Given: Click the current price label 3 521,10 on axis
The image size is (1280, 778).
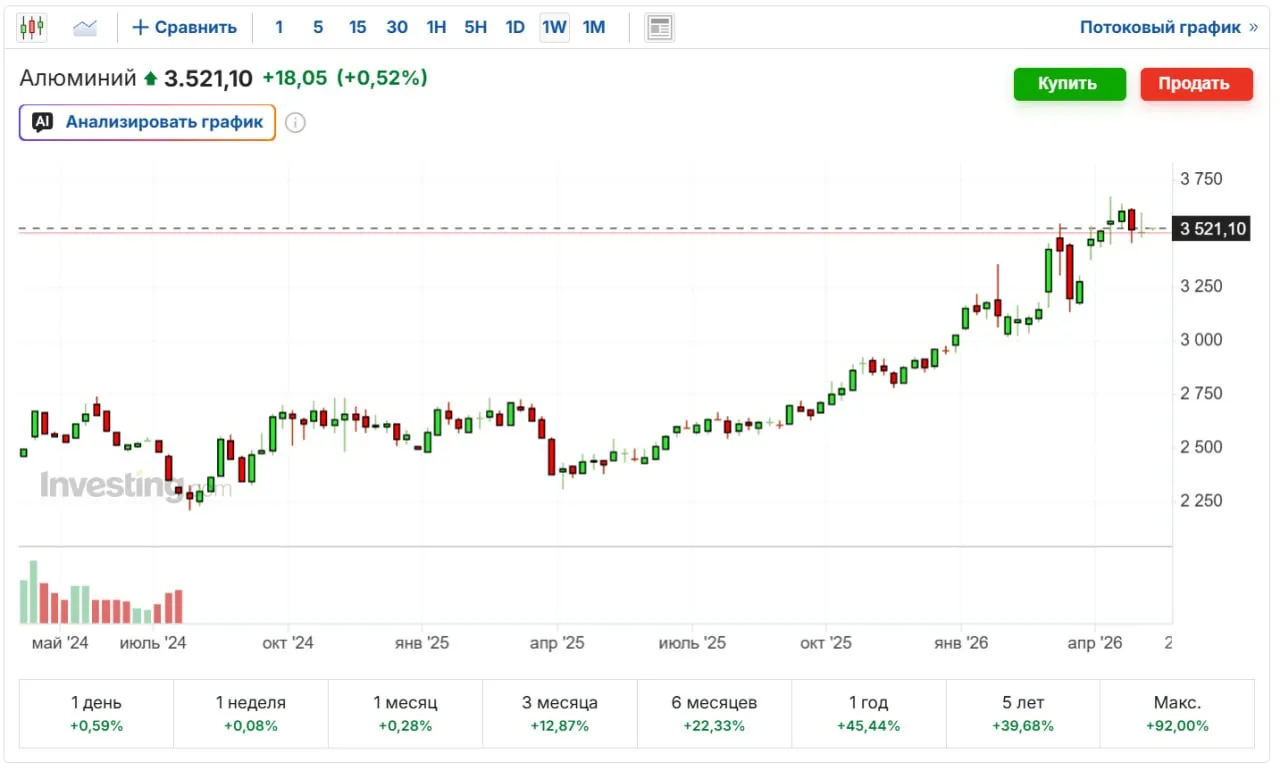Looking at the screenshot, I should [x=1212, y=229].
